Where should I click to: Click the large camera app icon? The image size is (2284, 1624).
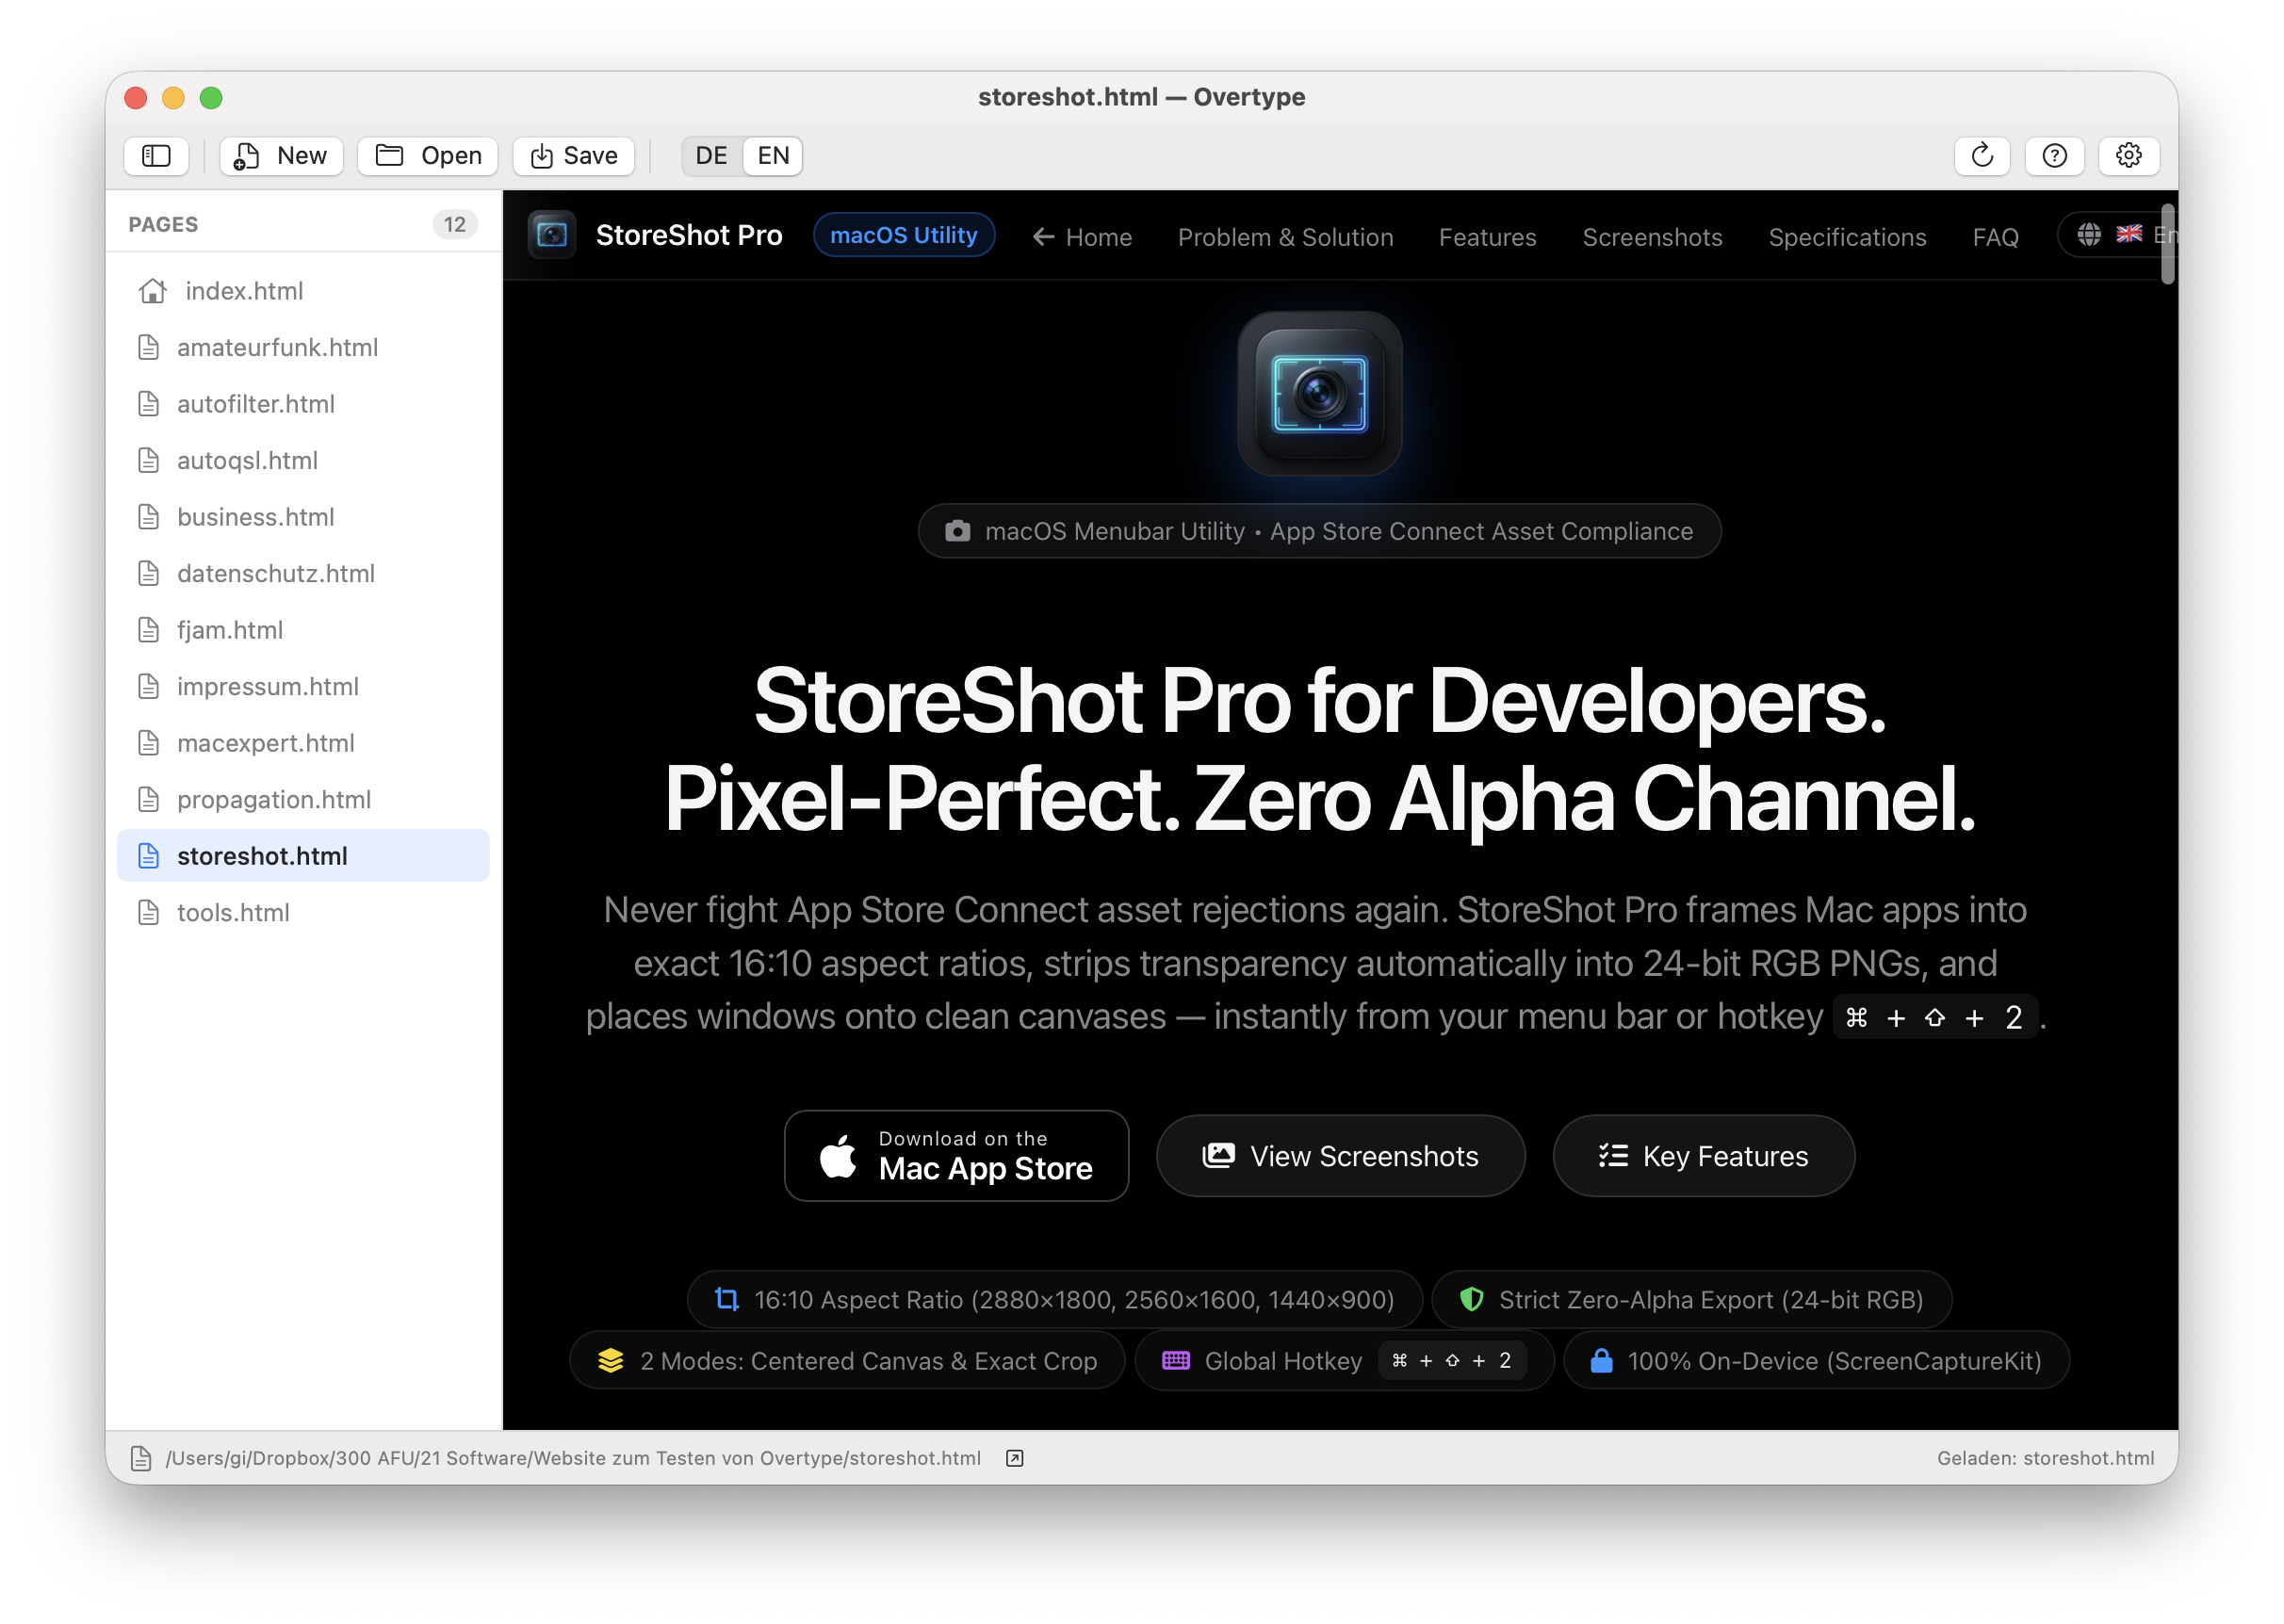1319,393
